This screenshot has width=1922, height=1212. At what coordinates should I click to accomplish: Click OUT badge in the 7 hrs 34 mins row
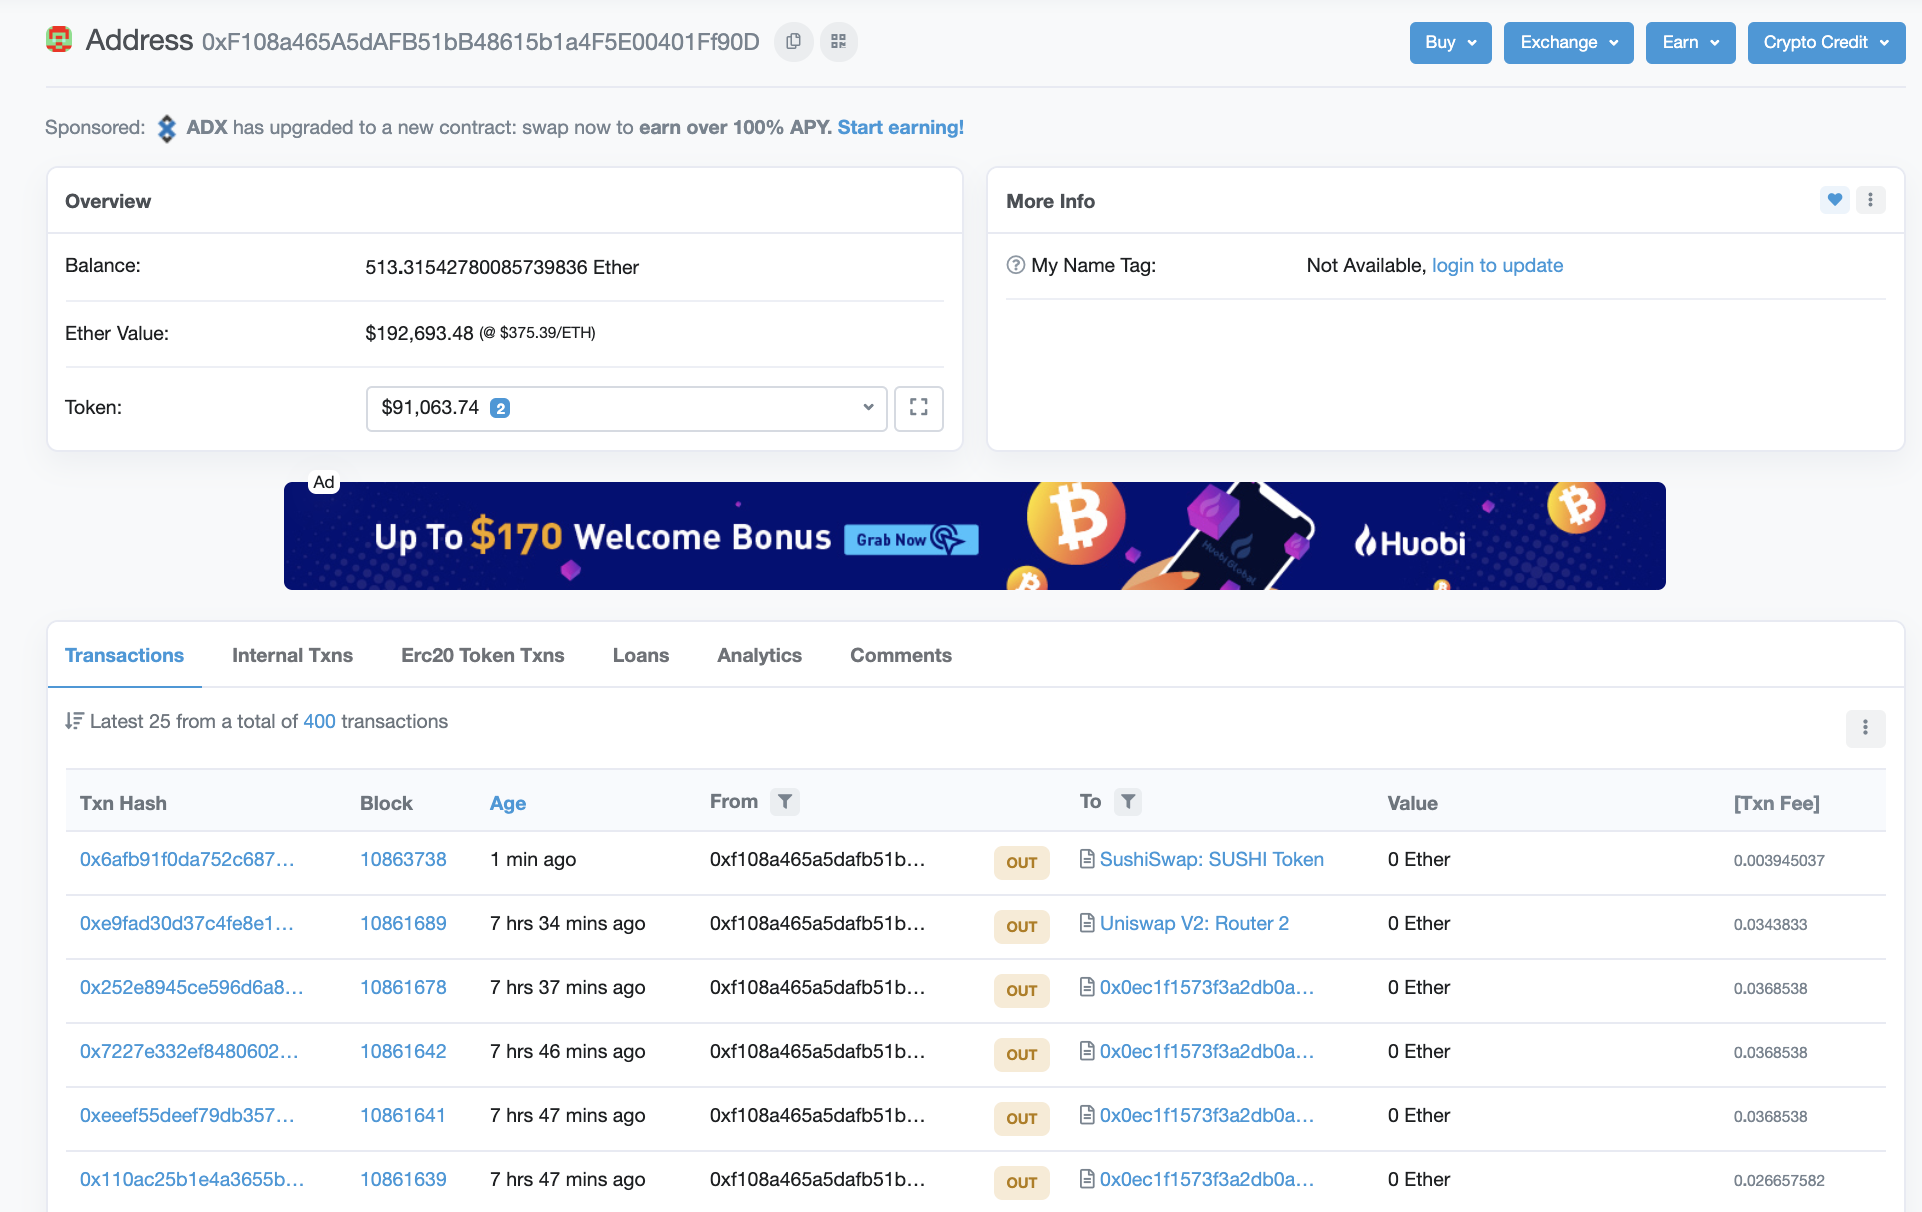point(1021,926)
